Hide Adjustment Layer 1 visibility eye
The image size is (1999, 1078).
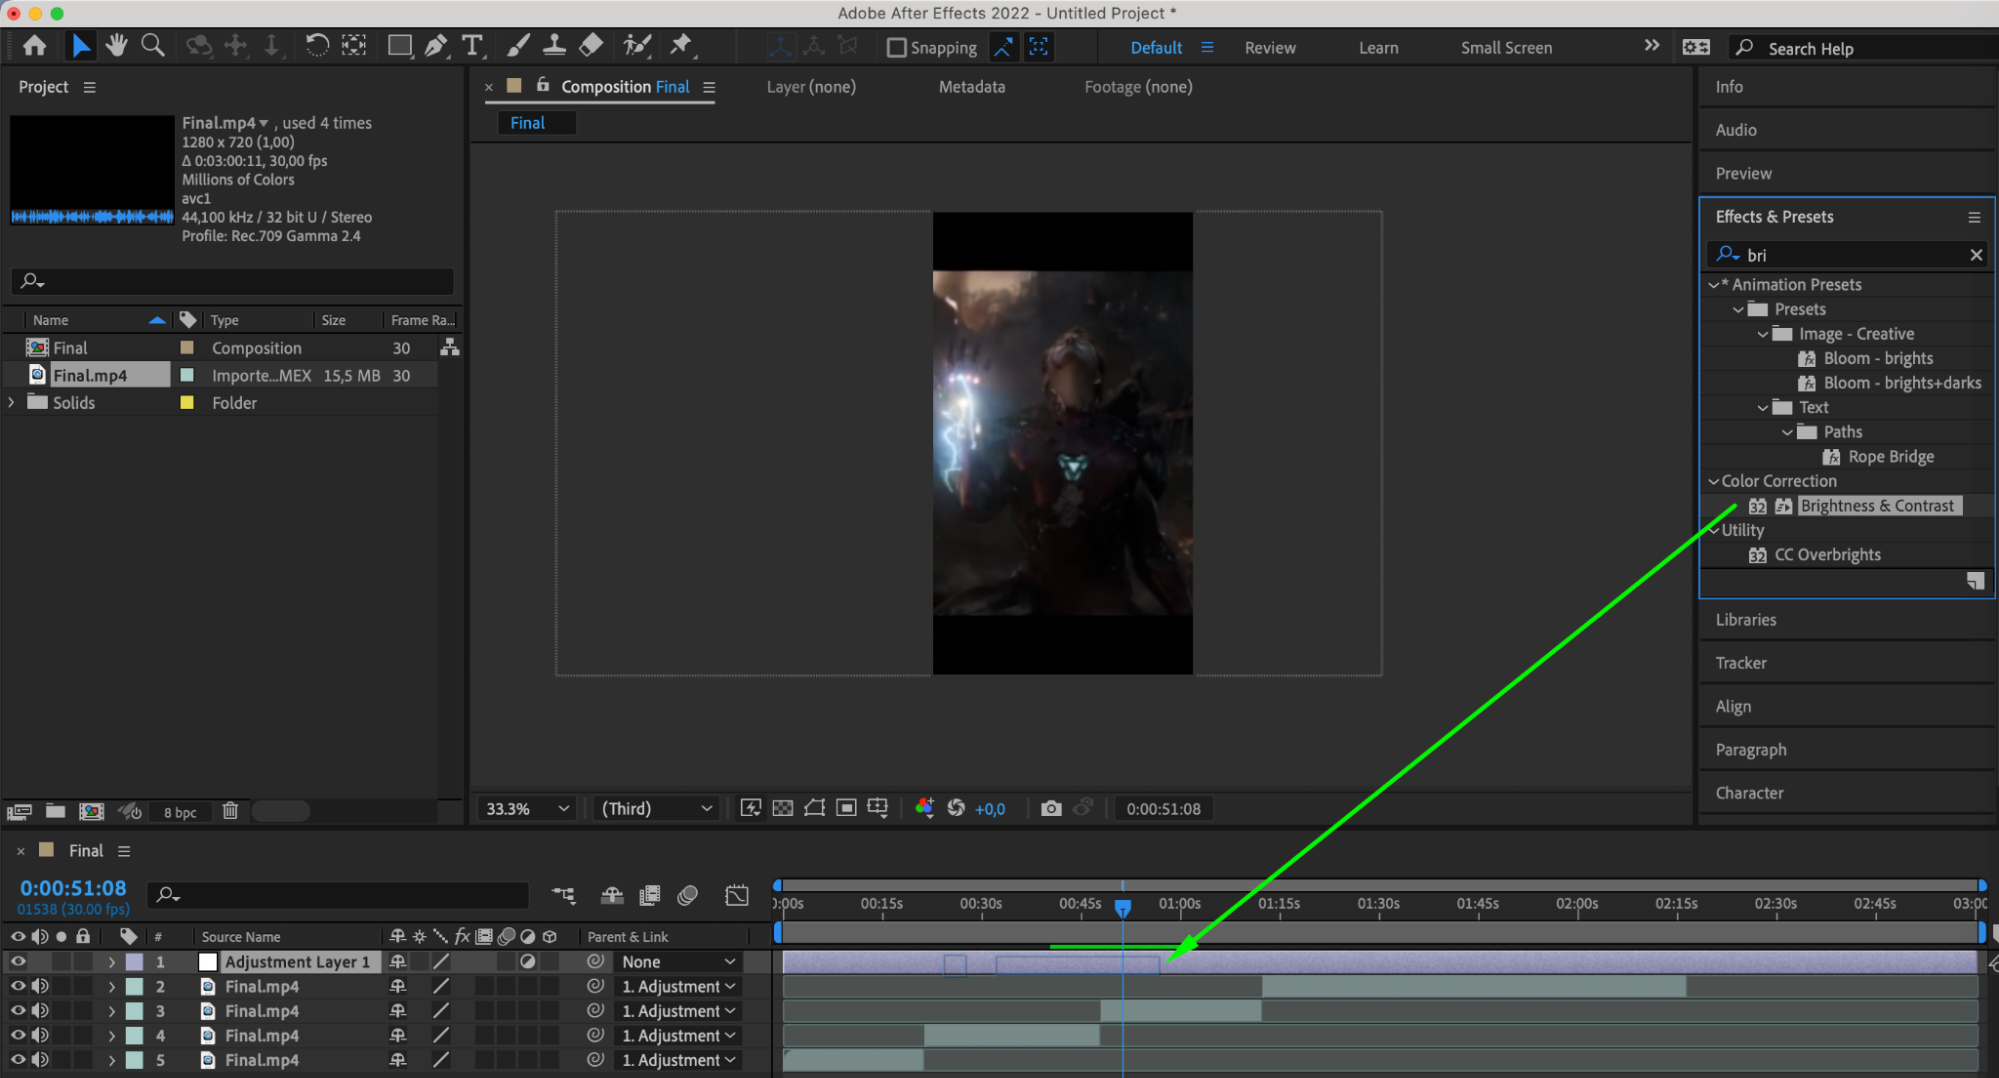tap(17, 961)
